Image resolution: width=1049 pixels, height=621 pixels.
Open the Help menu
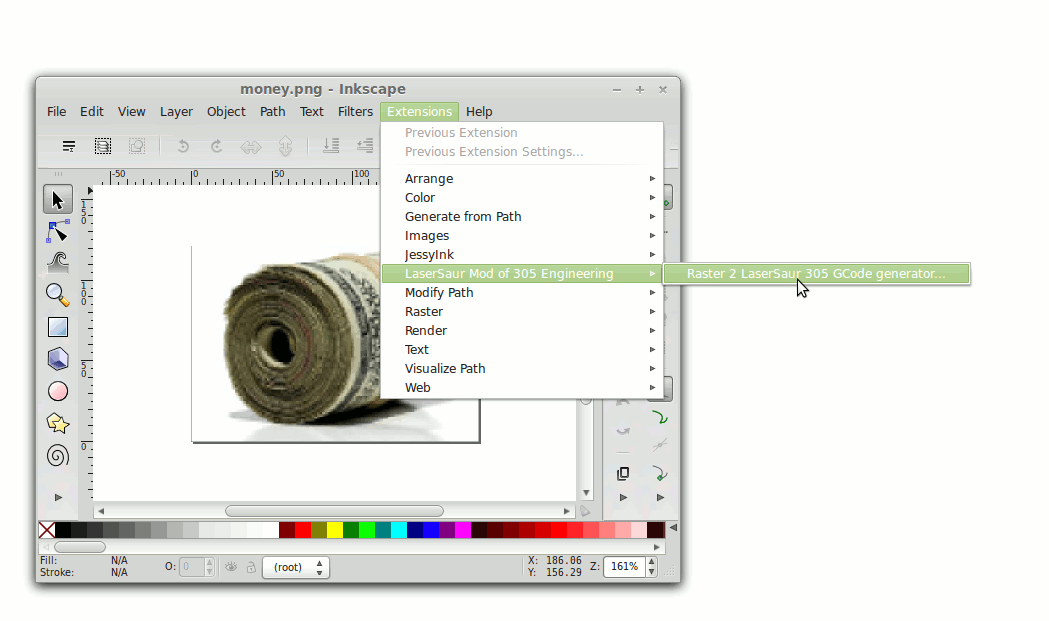tap(479, 112)
